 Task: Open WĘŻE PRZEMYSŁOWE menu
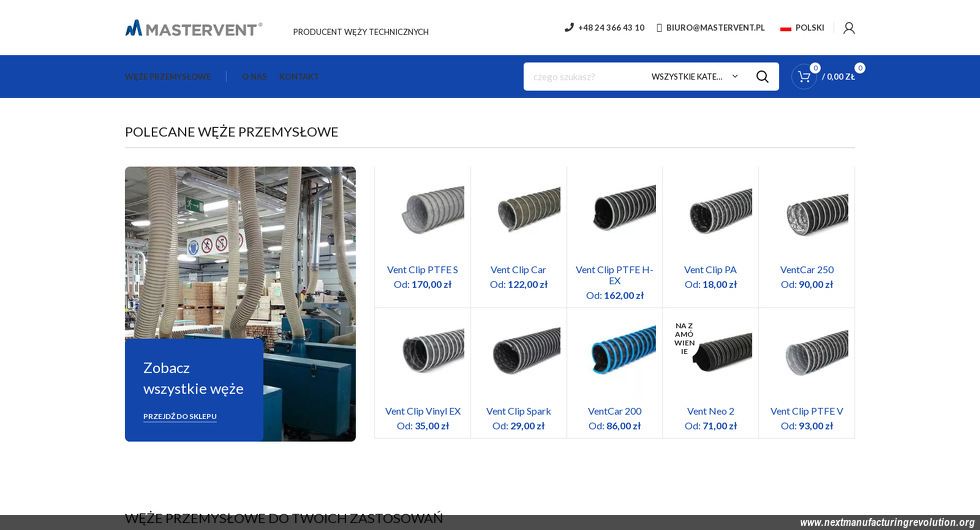[x=168, y=76]
